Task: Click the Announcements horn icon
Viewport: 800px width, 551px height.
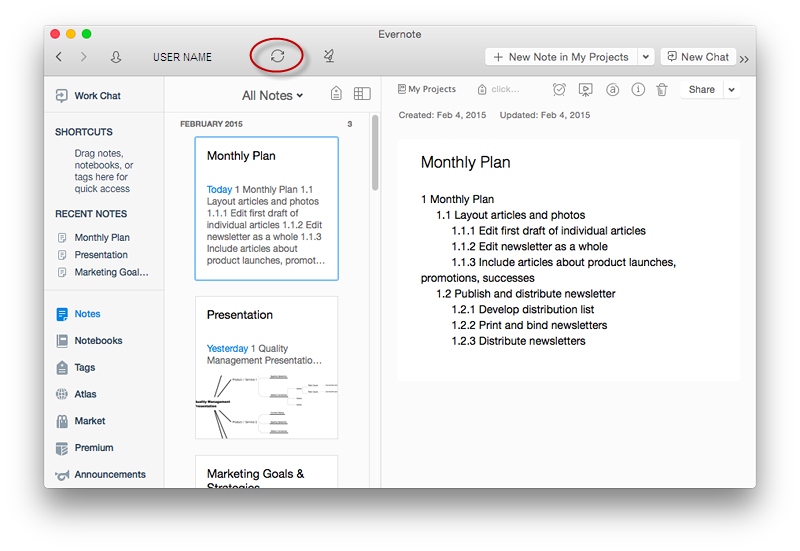Action: click(x=62, y=475)
